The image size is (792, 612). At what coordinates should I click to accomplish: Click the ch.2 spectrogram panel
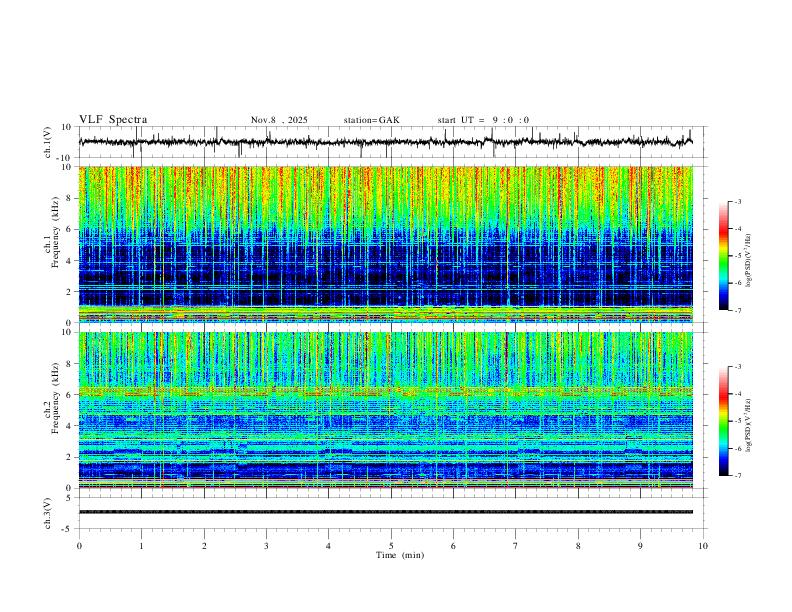(386, 410)
